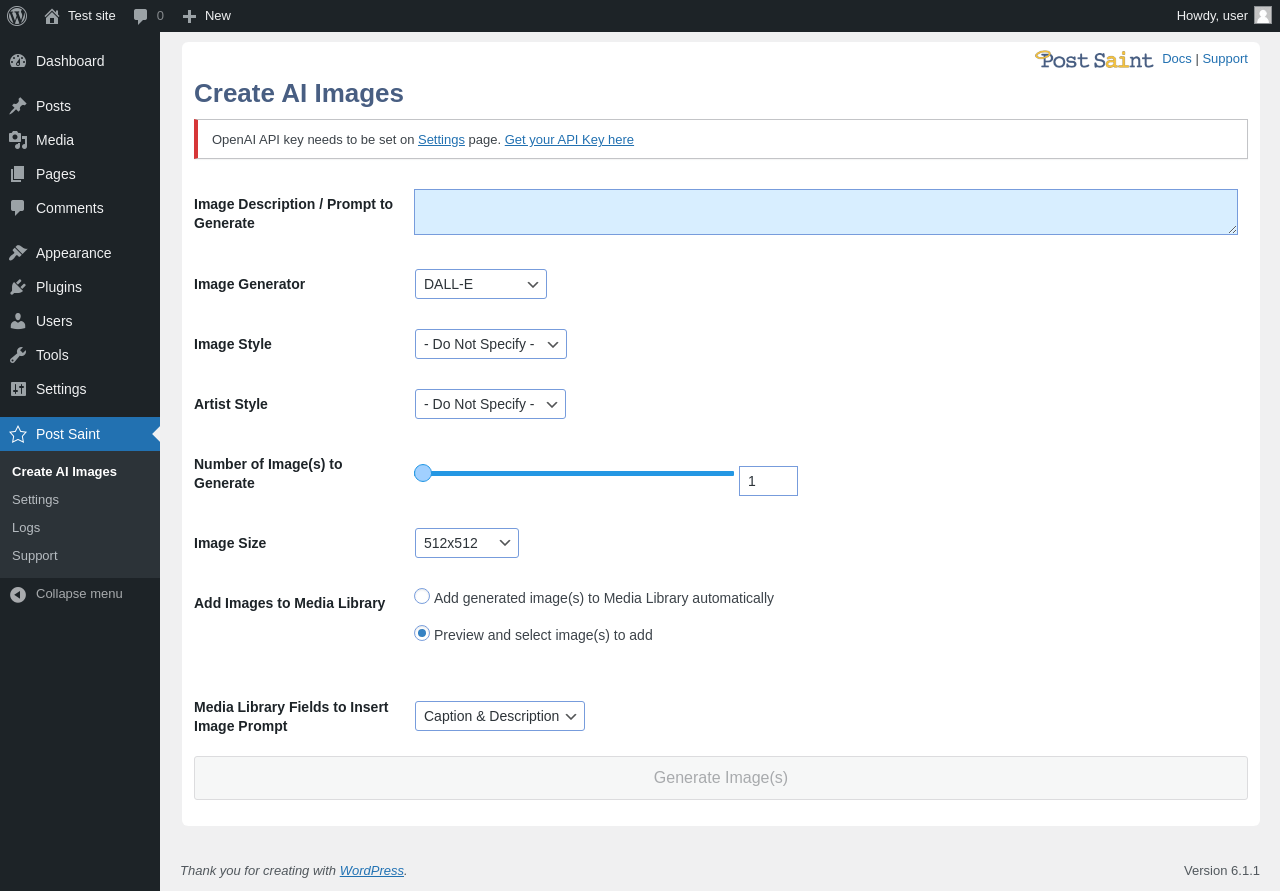Image resolution: width=1280 pixels, height=891 pixels.
Task: Click the WordPress logo icon
Action: (x=17, y=16)
